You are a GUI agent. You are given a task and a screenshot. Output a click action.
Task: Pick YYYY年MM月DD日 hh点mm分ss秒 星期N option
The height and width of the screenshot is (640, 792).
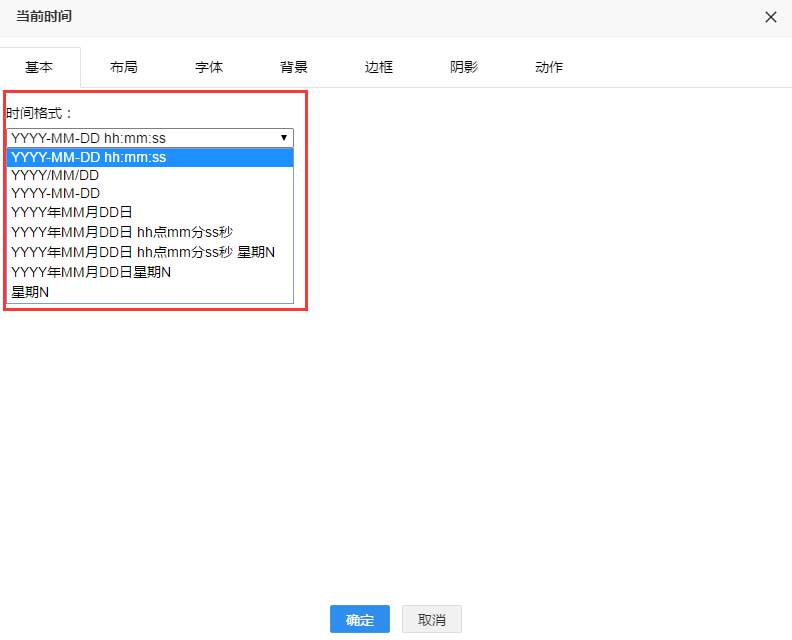pyautogui.click(x=150, y=252)
